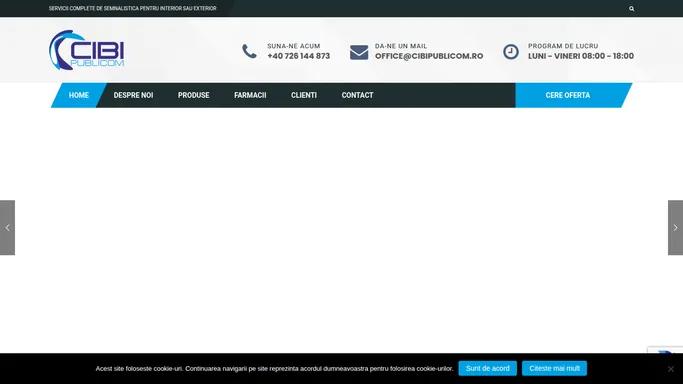The width and height of the screenshot is (683, 384).
Task: Click the phone handset icon
Action: pyautogui.click(x=249, y=51)
